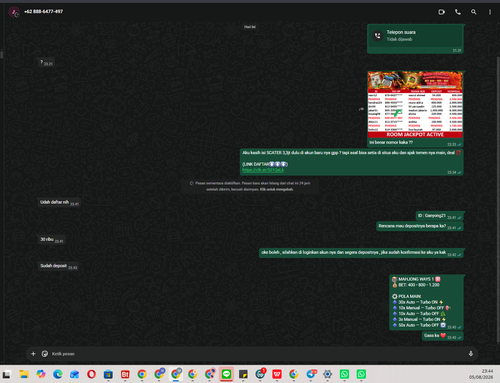The height and width of the screenshot is (383, 500).
Task: Focus the 'Ketik pesan' message field
Action: 257,354
